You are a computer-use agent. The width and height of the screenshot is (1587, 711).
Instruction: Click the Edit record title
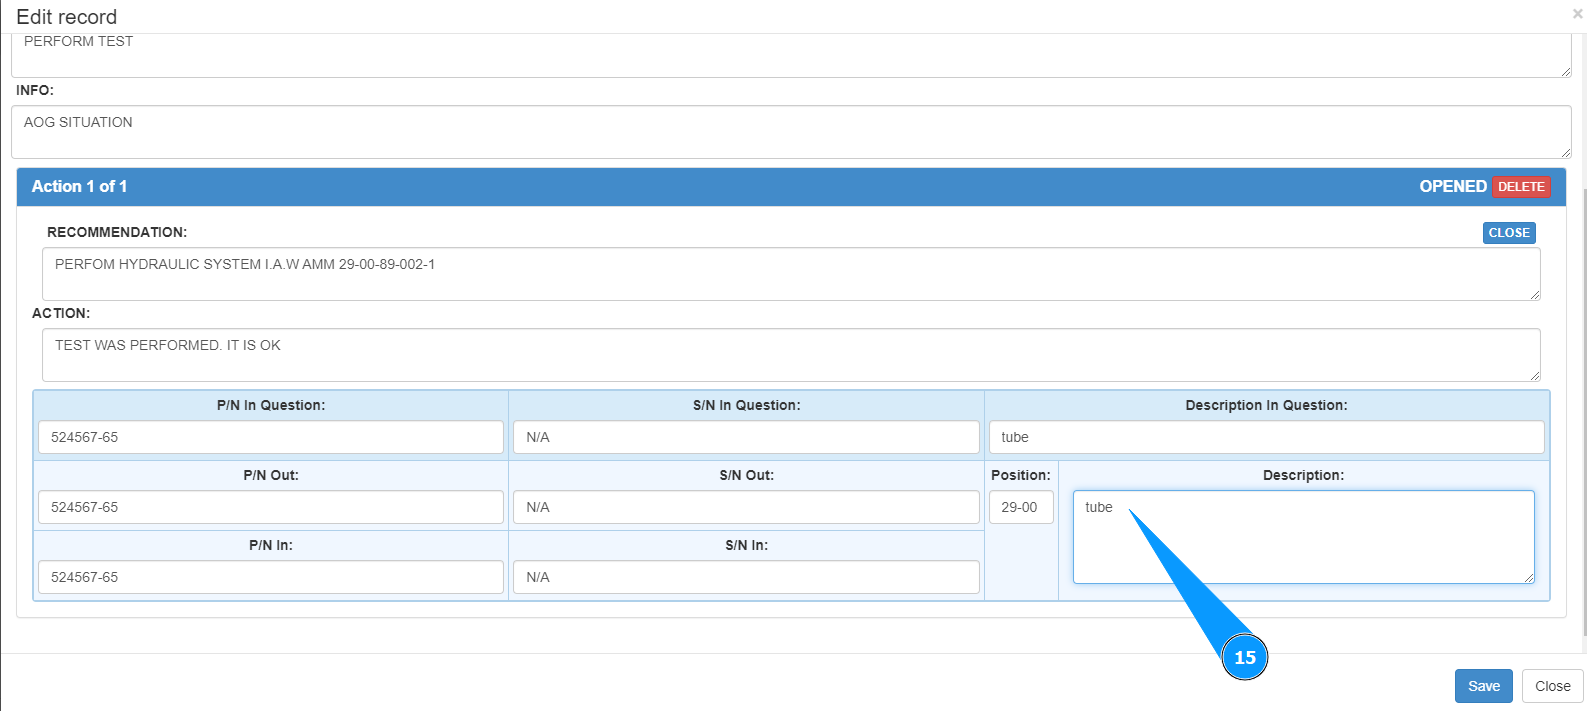tap(66, 17)
